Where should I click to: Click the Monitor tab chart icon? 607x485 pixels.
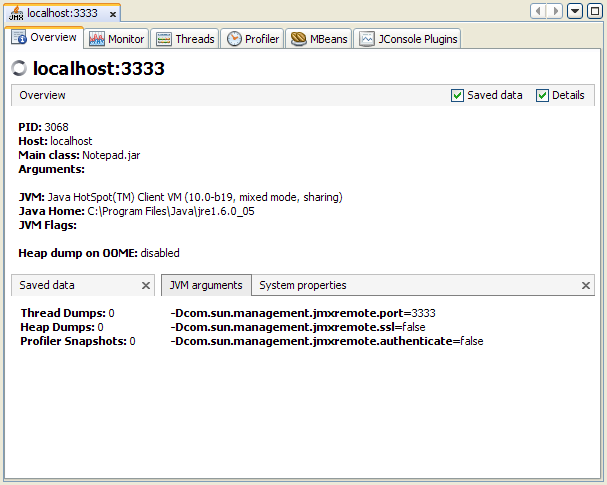[x=98, y=39]
